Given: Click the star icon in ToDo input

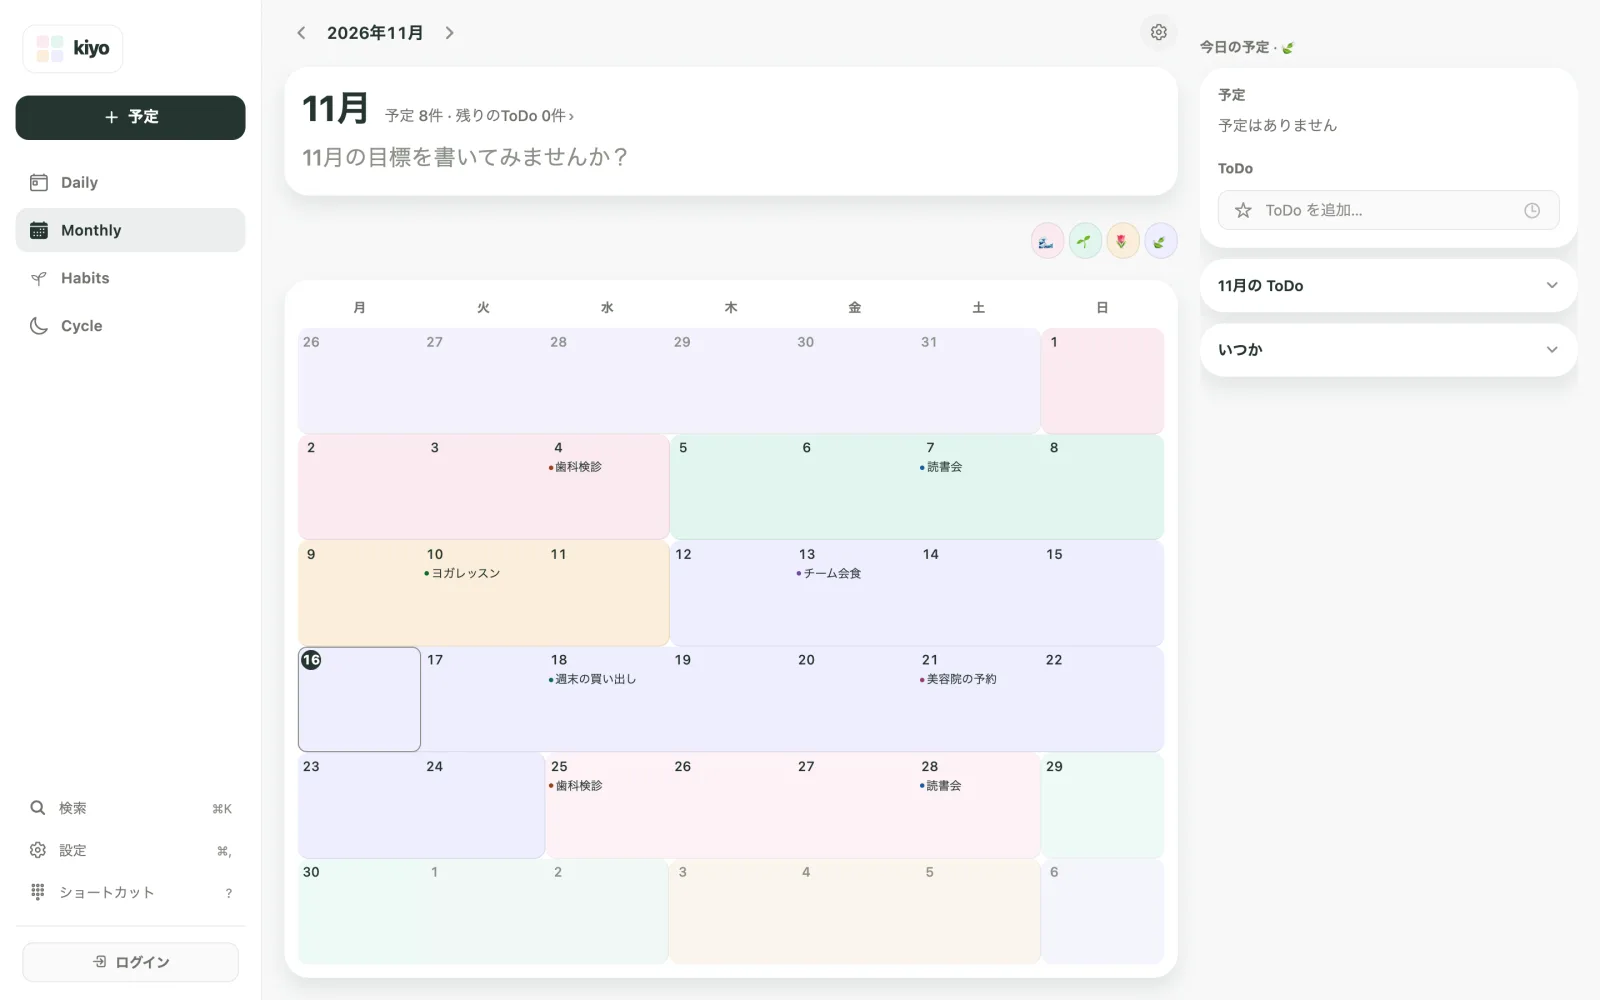Looking at the screenshot, I should click(x=1243, y=210).
